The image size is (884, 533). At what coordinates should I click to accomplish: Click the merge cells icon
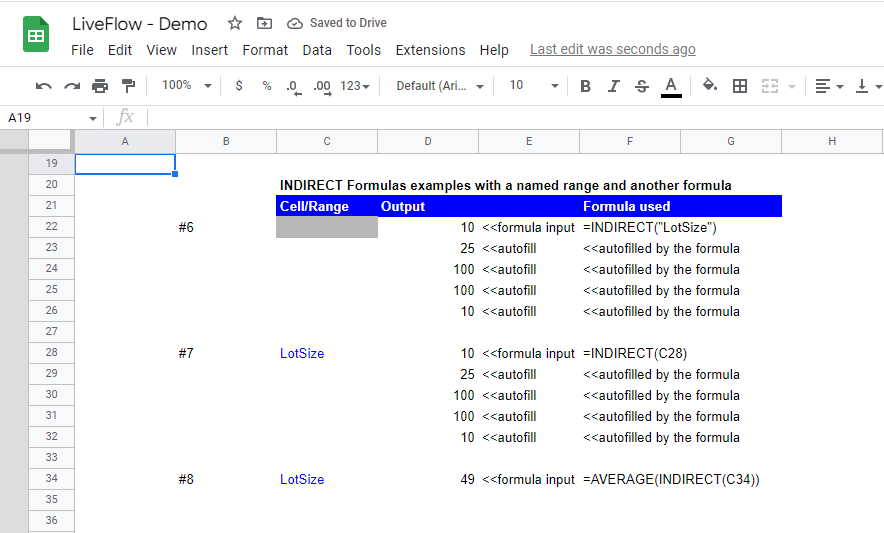click(x=770, y=86)
